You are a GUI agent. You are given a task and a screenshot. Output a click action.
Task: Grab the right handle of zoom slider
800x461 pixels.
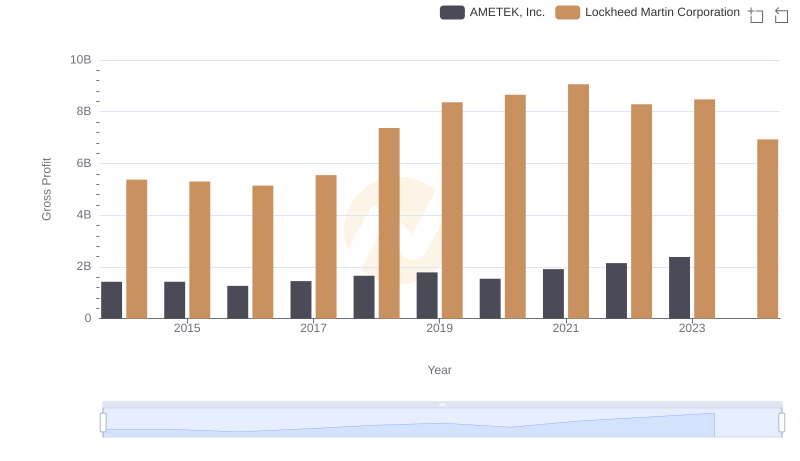point(781,423)
